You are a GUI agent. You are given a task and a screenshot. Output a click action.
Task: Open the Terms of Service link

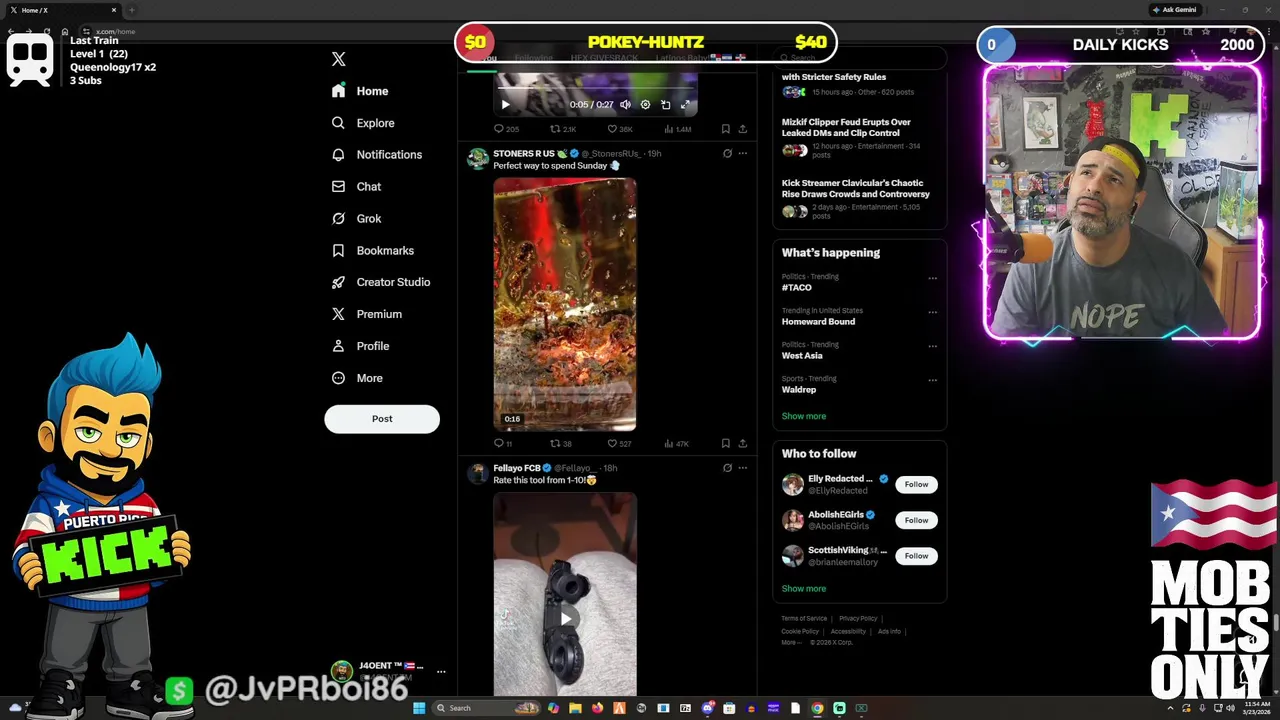tap(804, 619)
